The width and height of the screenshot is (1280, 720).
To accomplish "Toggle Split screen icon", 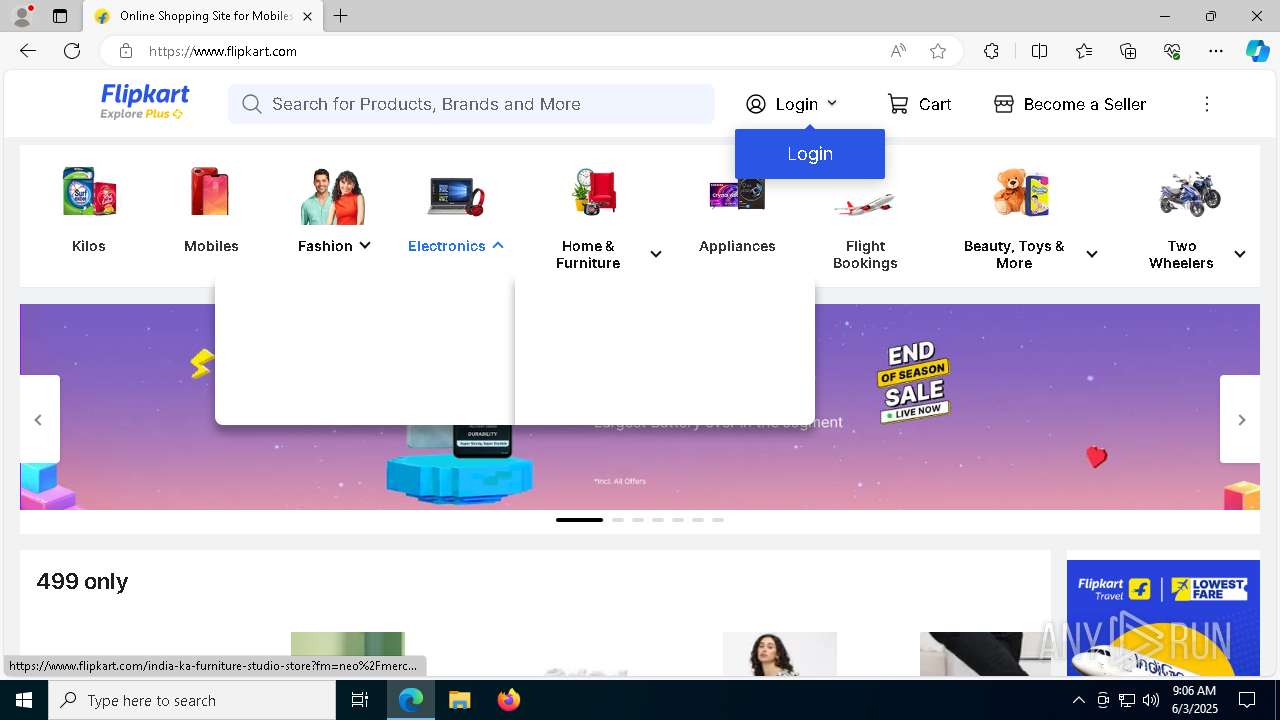I will coord(1039,51).
